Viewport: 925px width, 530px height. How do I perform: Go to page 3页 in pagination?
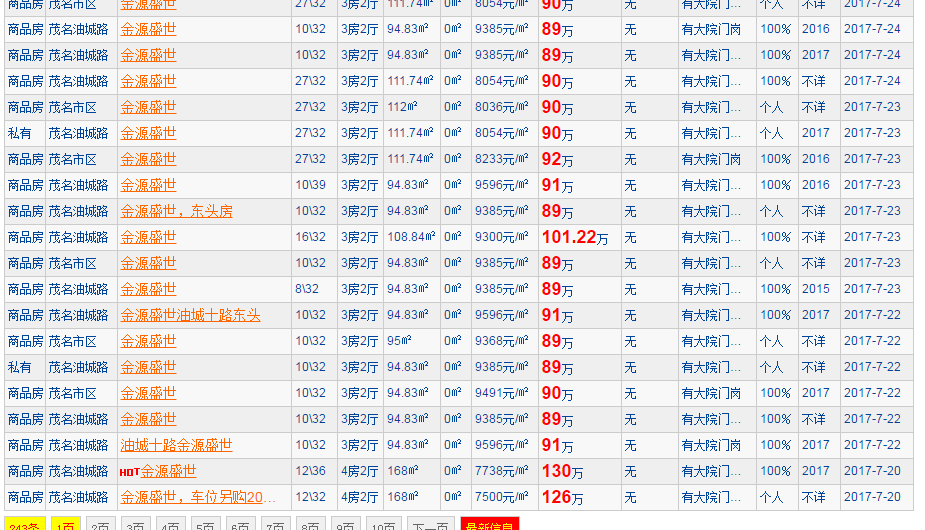[x=135, y=524]
